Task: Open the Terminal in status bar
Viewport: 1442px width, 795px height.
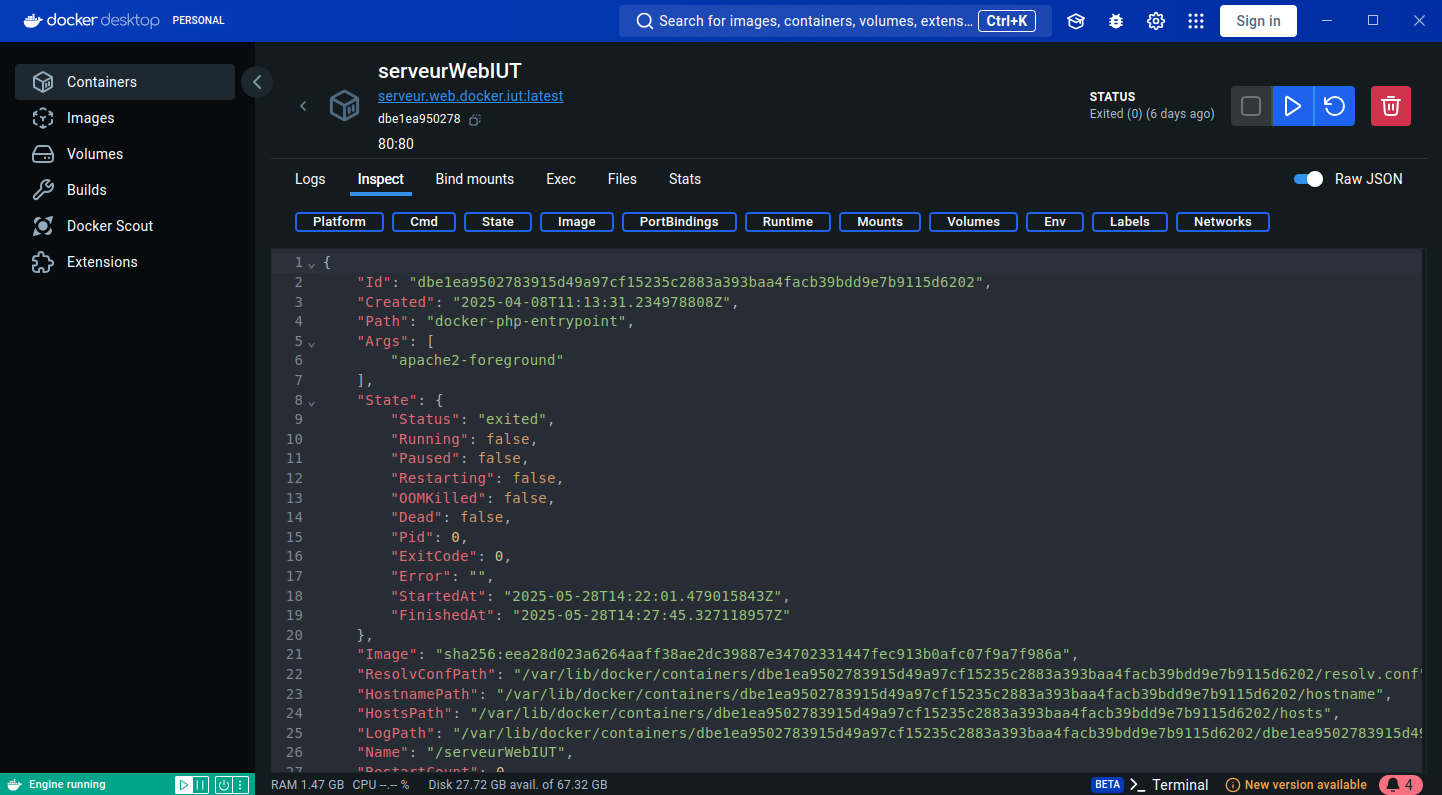Action: (x=1169, y=785)
